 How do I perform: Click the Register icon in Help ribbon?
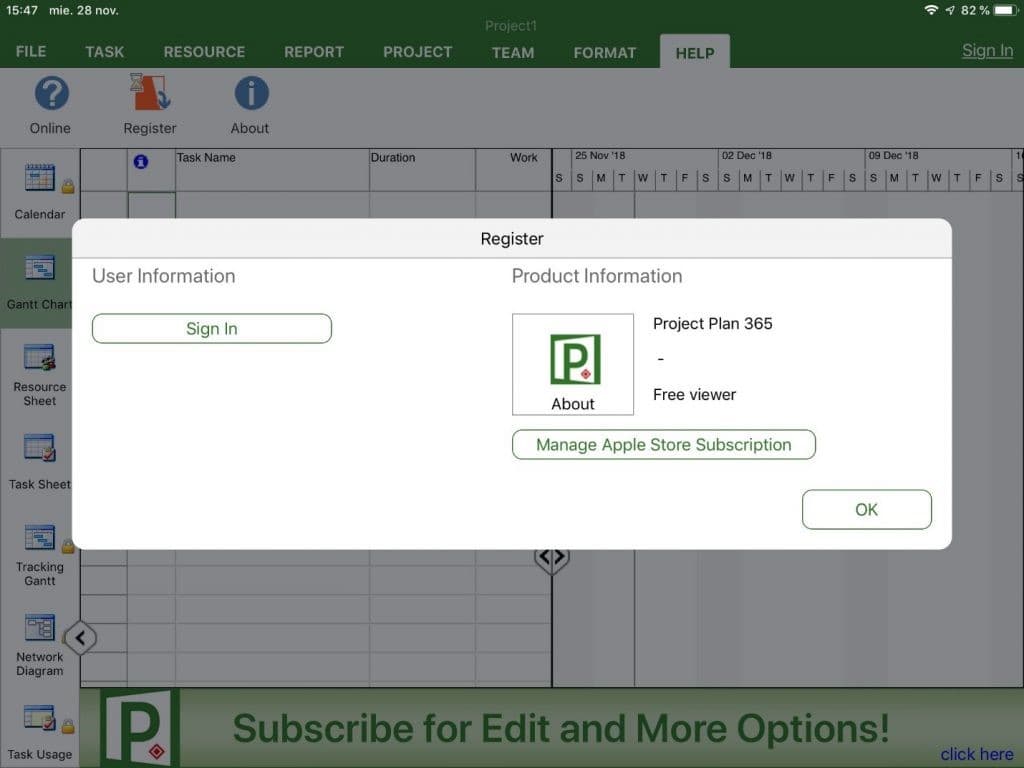149,105
